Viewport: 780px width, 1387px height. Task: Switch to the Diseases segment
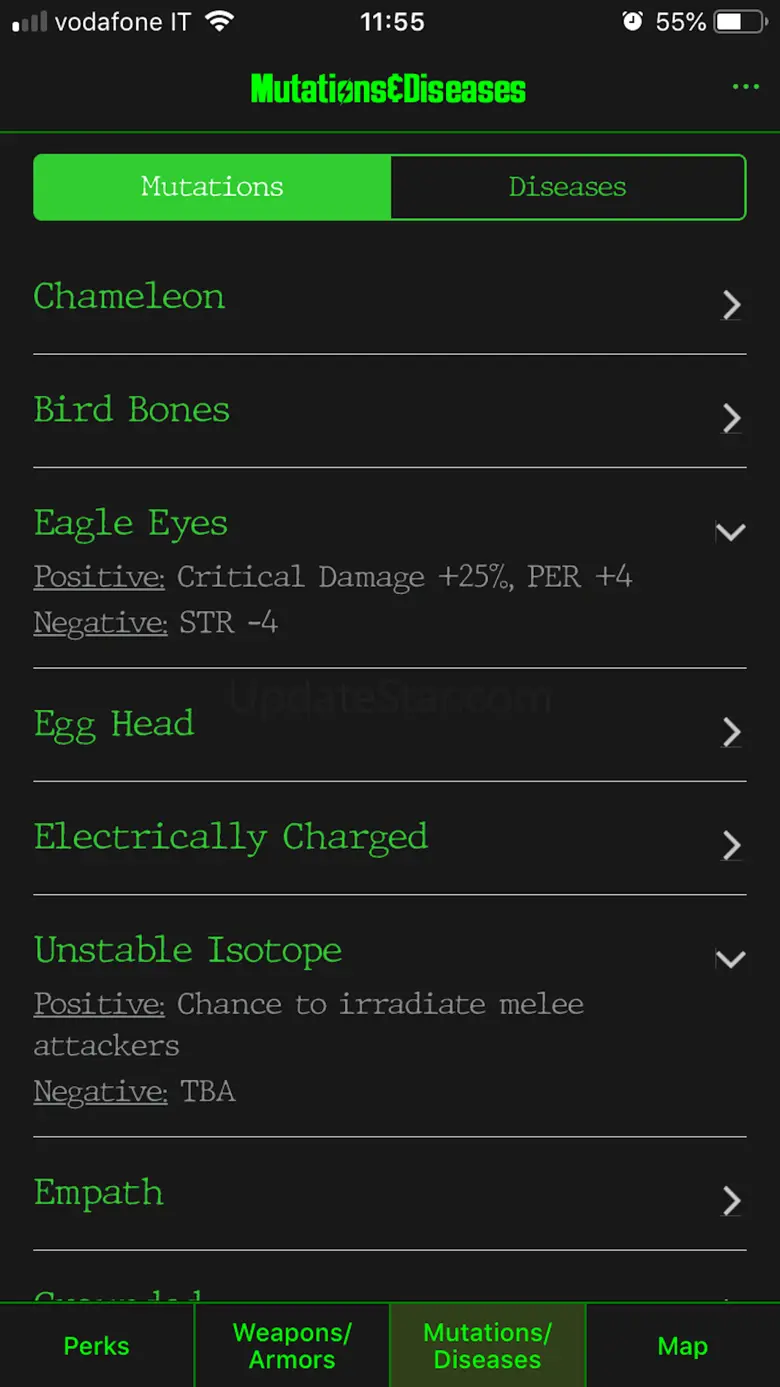coord(567,187)
